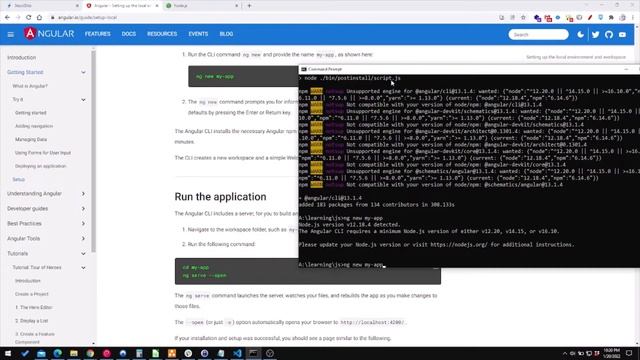Open Deploying an application page
The image size is (640, 360).
(40, 166)
